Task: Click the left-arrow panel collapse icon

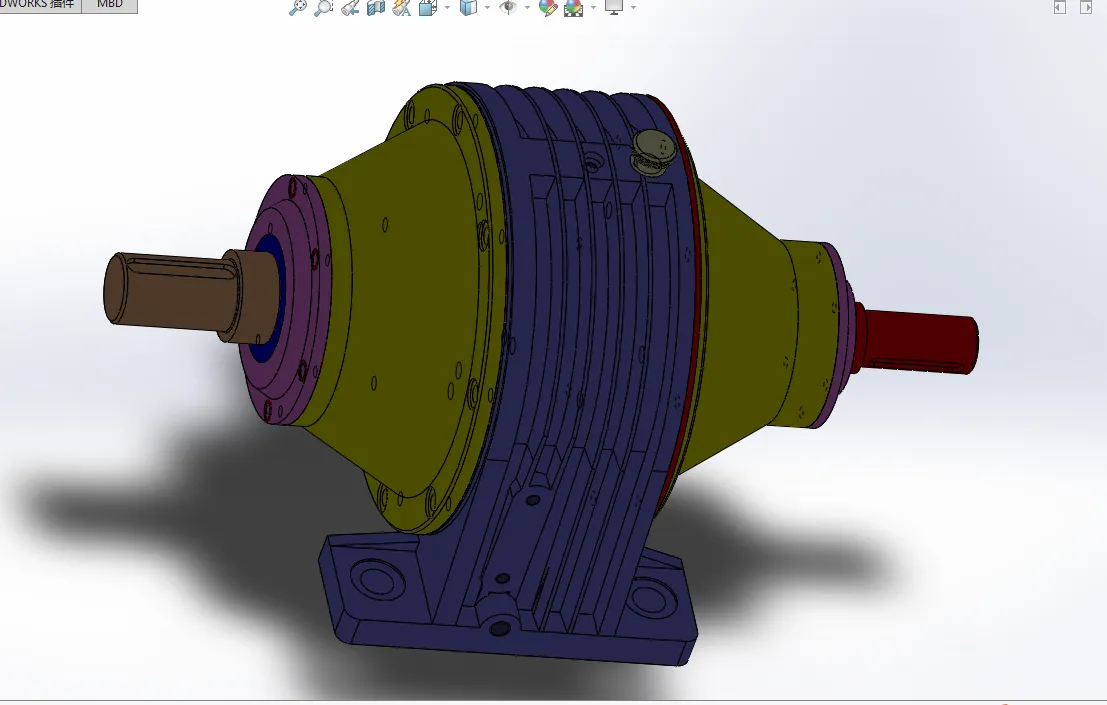Action: click(x=1060, y=7)
